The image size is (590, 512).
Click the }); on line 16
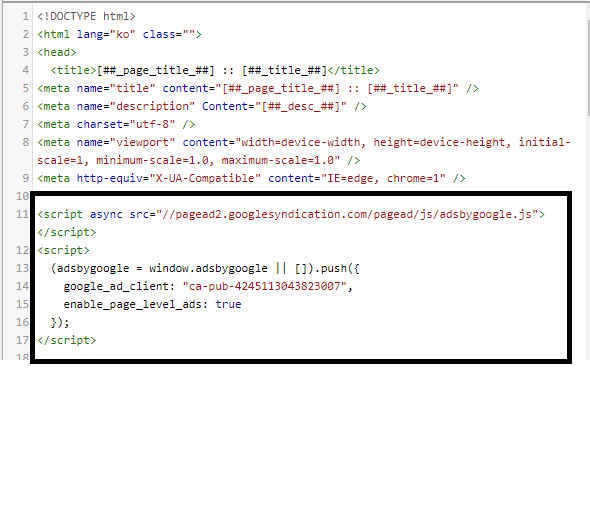(x=60, y=322)
